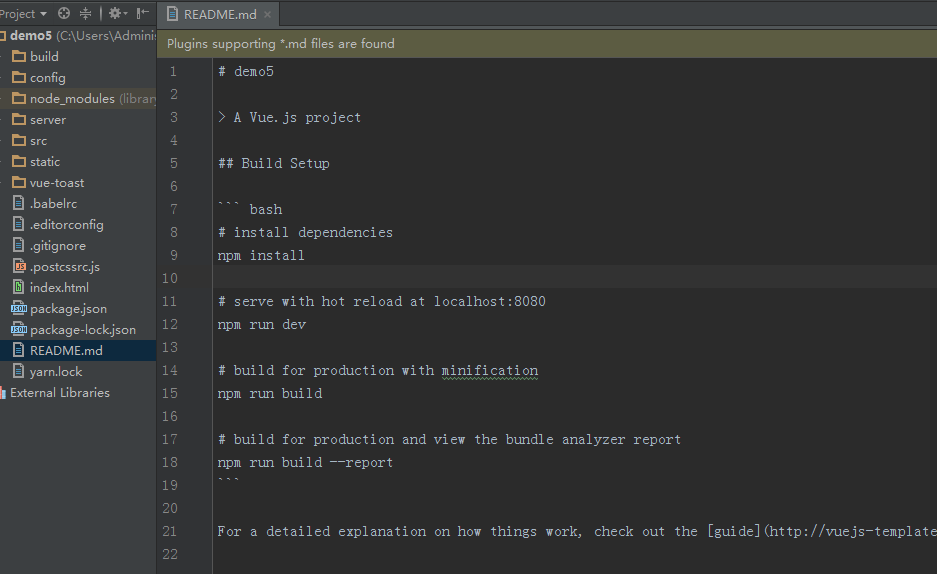Viewport: 937px width, 574px height.
Task: Click the vue-toast folder icon
Action: 19,182
